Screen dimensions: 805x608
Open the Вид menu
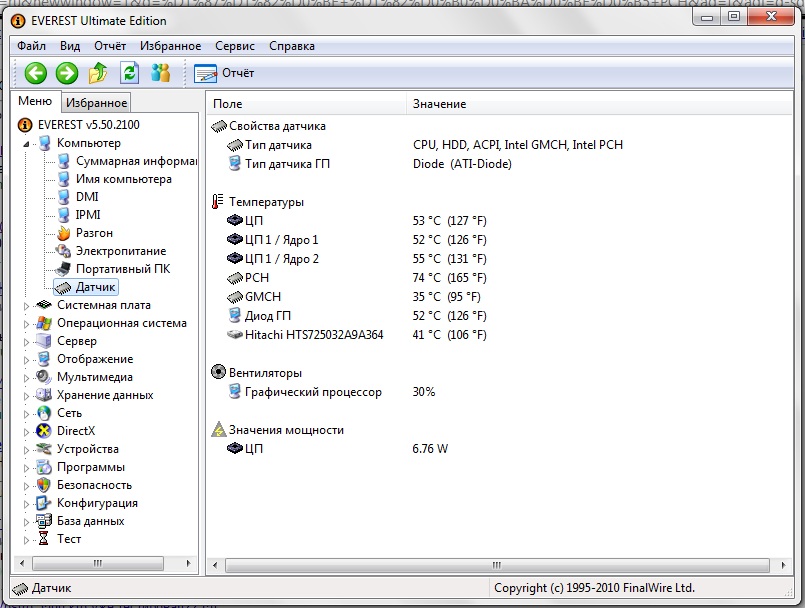70,46
